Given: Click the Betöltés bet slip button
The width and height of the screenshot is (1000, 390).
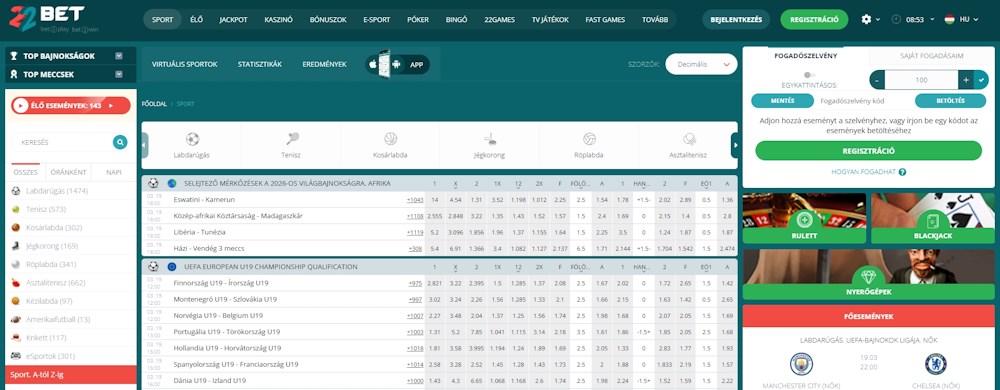Looking at the screenshot, I should pyautogui.click(x=950, y=101).
